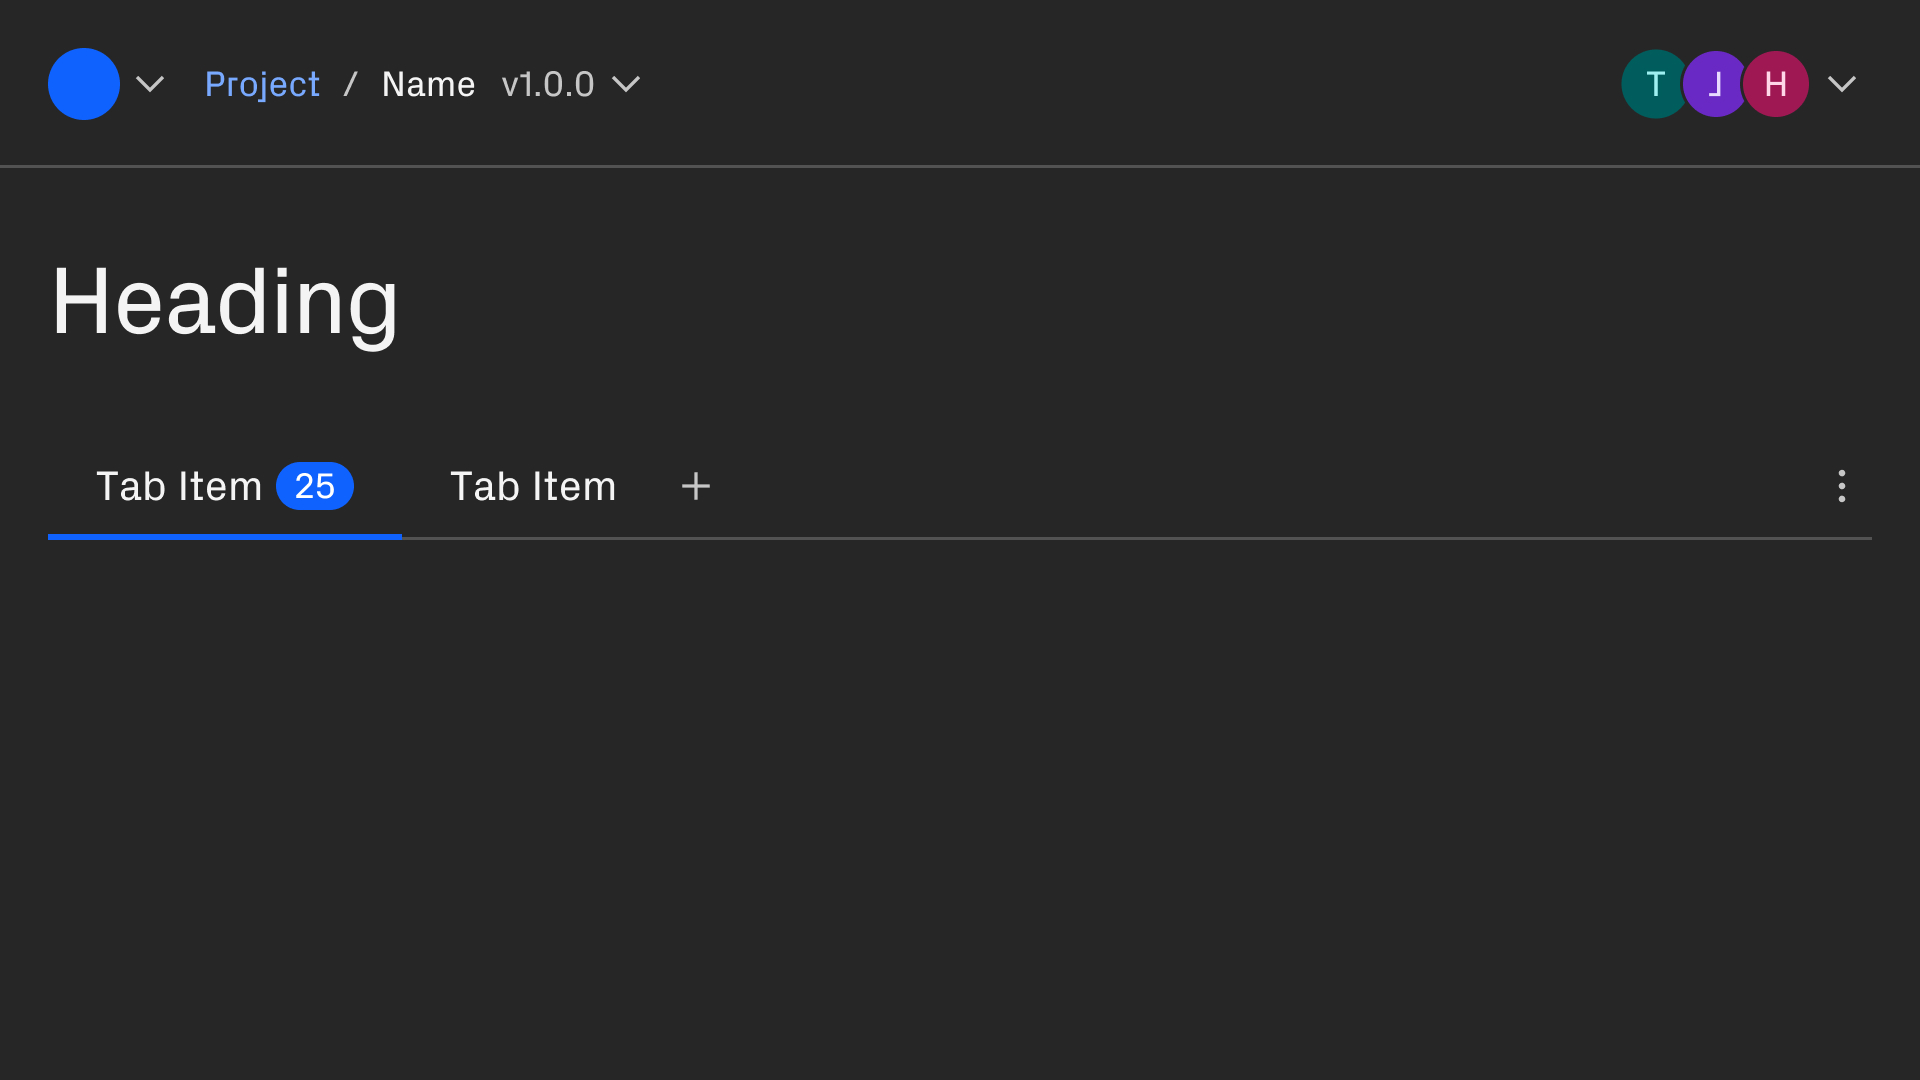The height and width of the screenshot is (1080, 1920).
Task: Expand the chevron next to user avatars
Action: coord(1842,84)
